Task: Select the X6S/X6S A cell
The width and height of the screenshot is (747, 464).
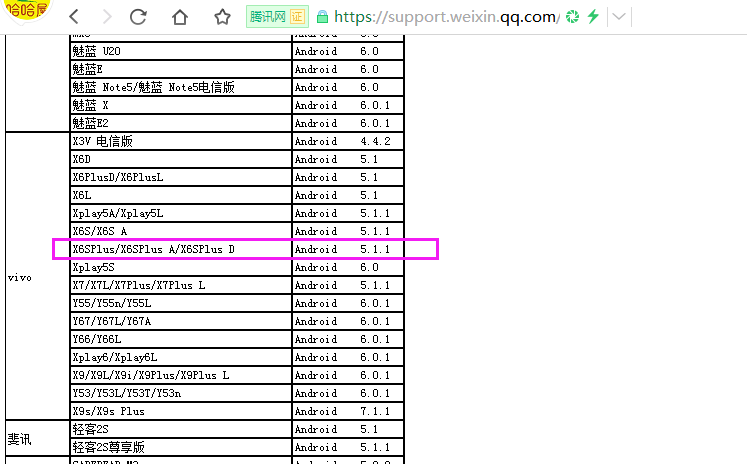Action: click(x=181, y=232)
